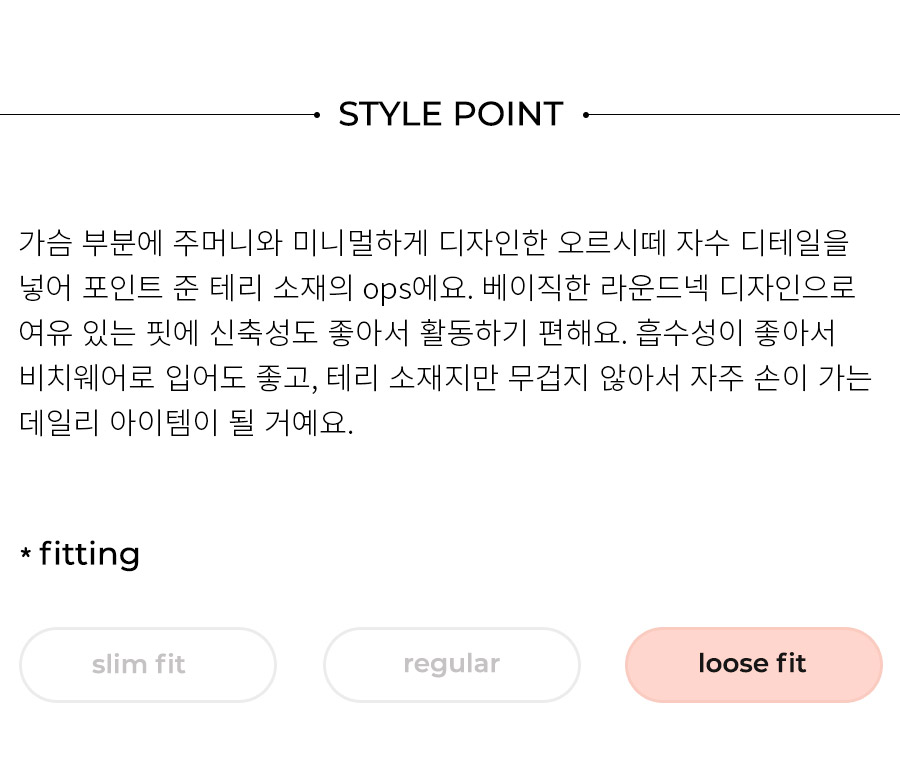Click the dot left of STYLE POINT

(317, 115)
